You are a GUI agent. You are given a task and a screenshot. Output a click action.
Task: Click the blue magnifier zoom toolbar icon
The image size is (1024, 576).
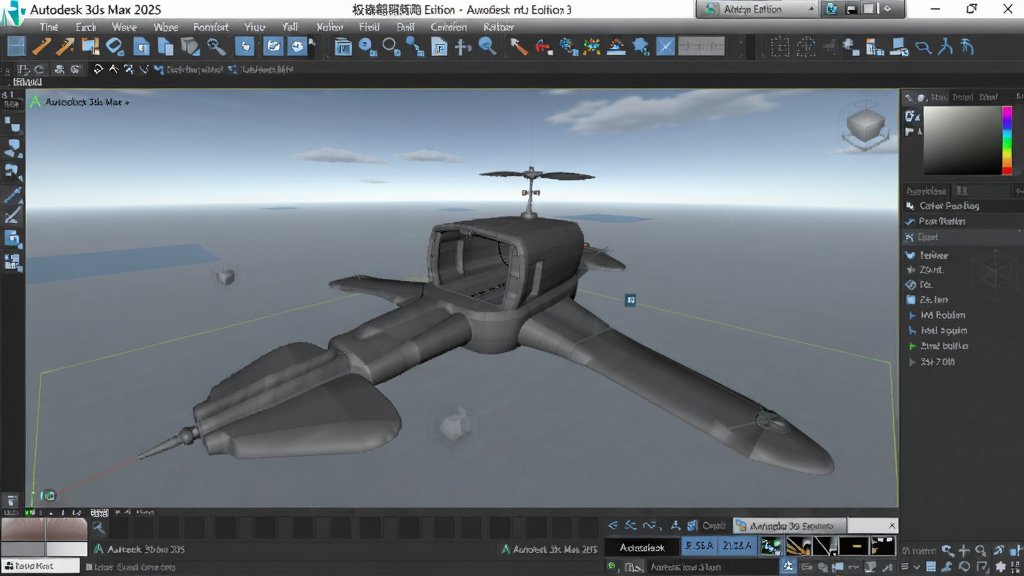coord(487,46)
